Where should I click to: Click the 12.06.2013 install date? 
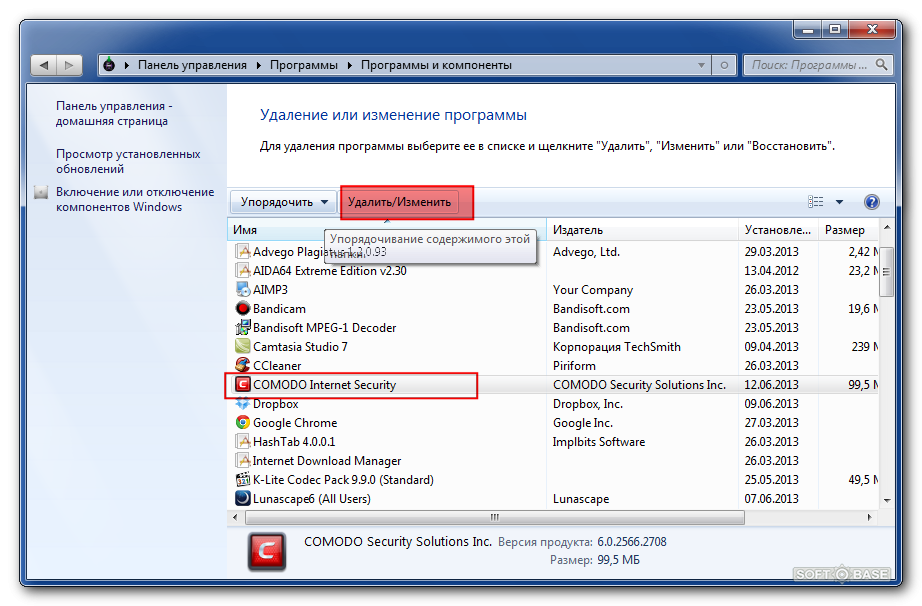[771, 384]
